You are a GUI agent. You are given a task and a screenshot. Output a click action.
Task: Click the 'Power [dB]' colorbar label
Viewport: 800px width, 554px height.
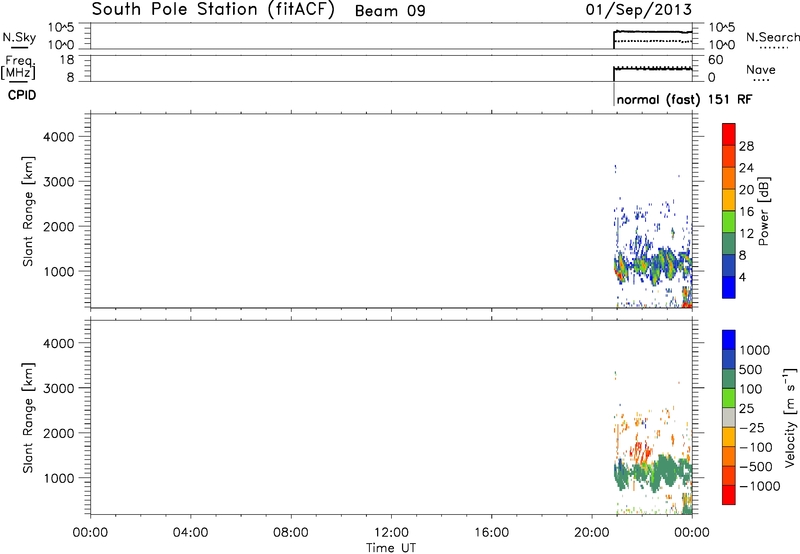(764, 211)
